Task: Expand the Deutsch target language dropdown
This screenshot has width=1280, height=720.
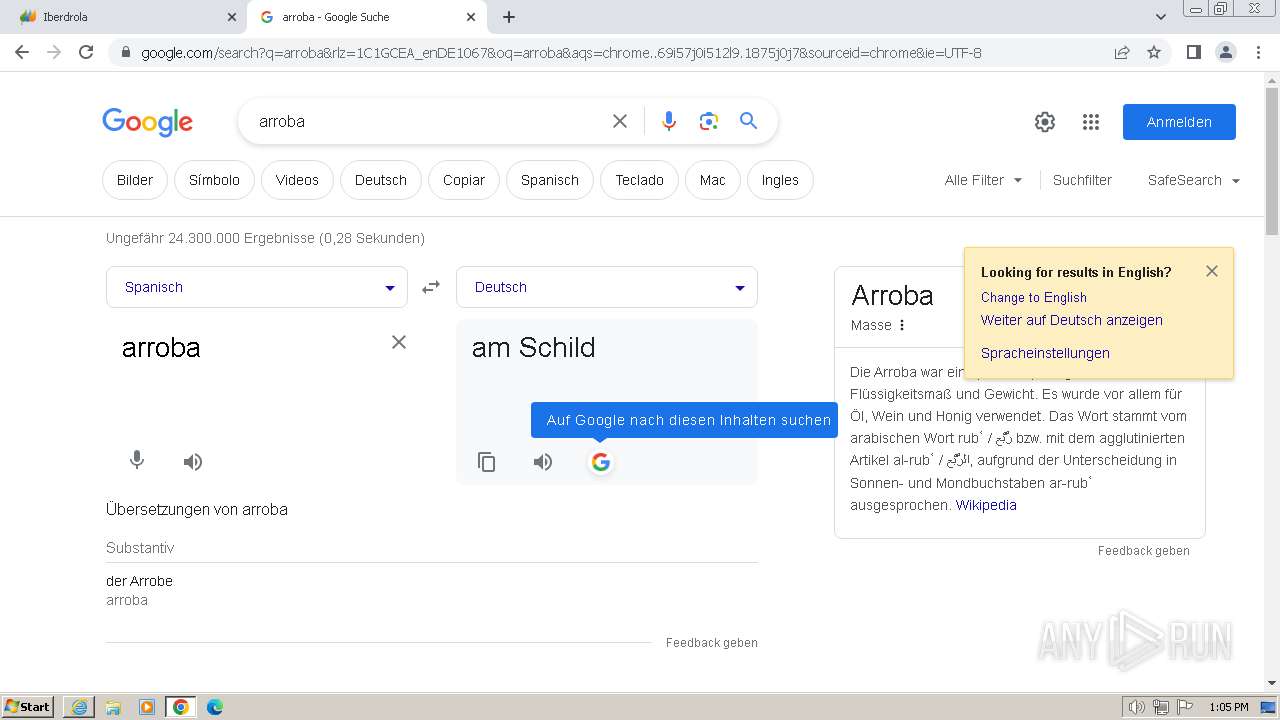Action: (x=607, y=287)
